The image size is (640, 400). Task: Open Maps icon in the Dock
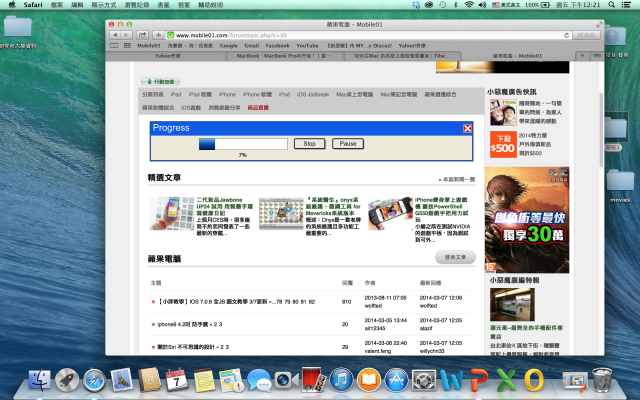click(231, 380)
